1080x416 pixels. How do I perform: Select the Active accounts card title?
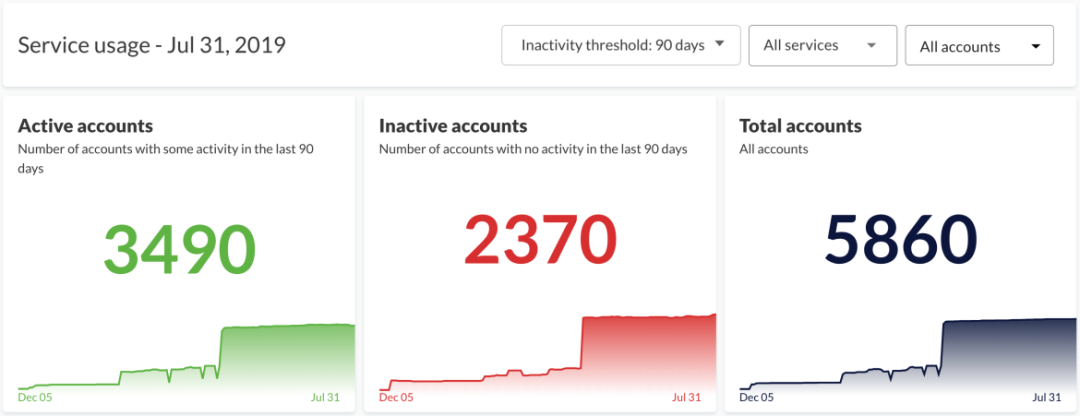(85, 126)
